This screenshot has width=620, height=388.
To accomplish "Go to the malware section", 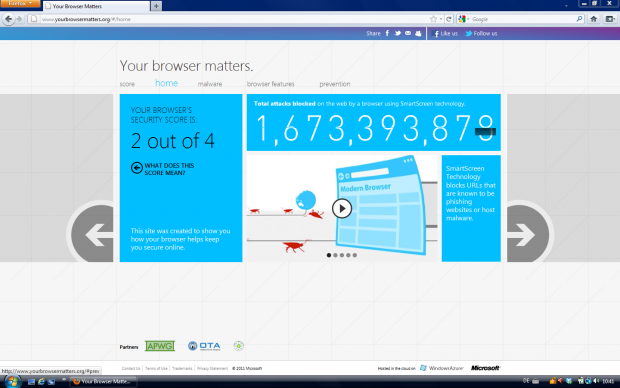I will point(210,84).
